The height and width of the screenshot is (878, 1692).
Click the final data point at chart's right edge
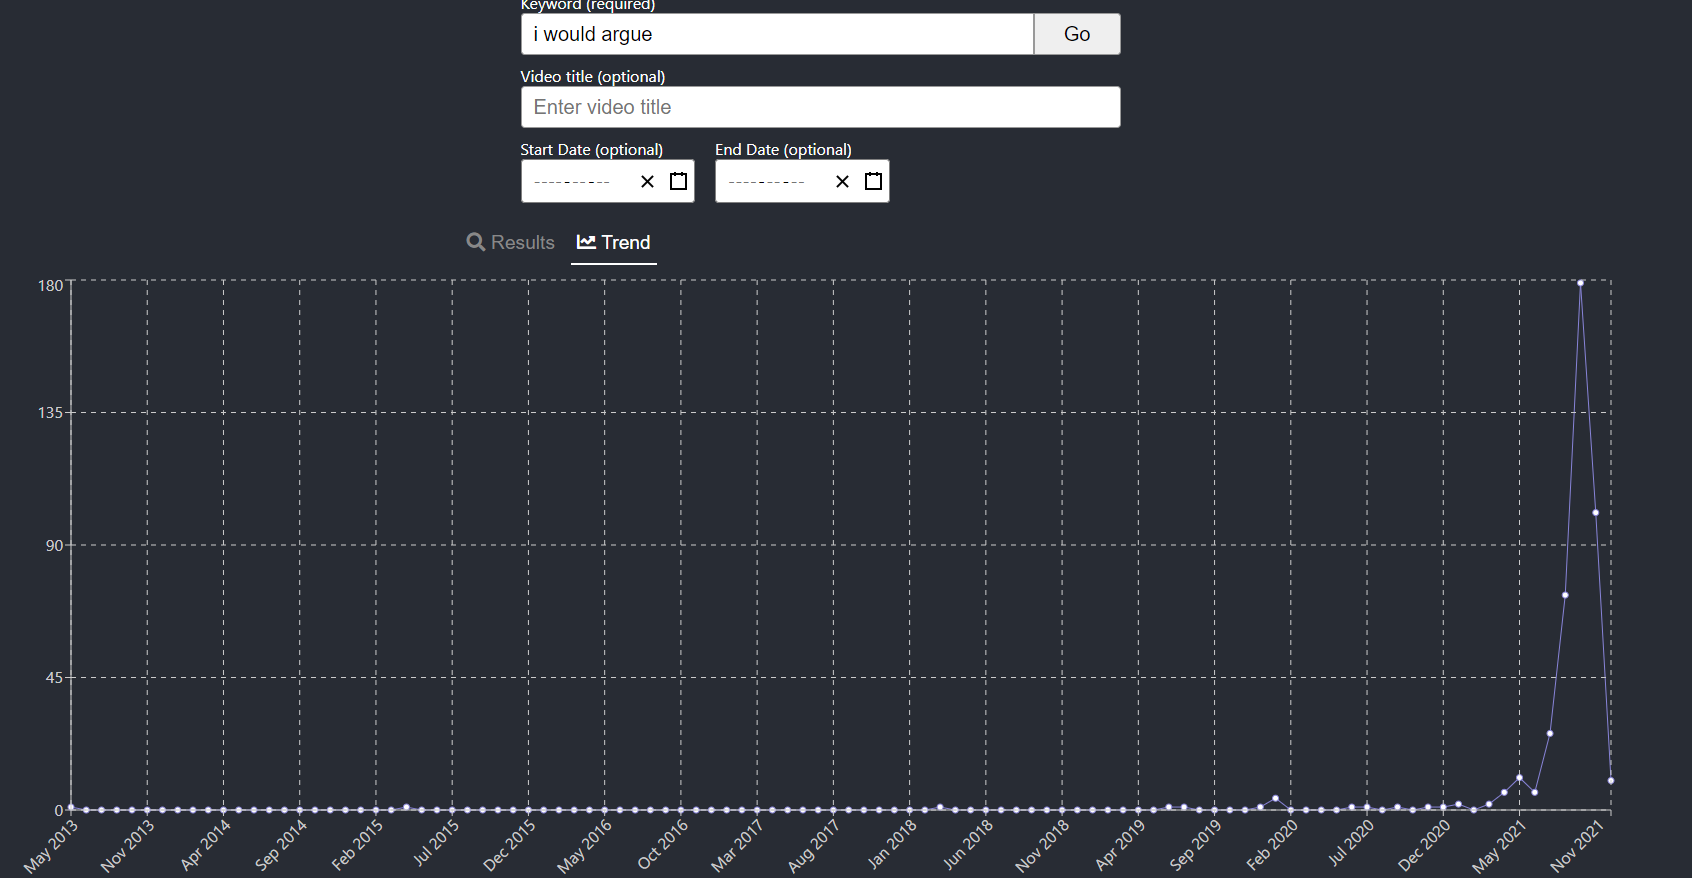pos(1611,780)
